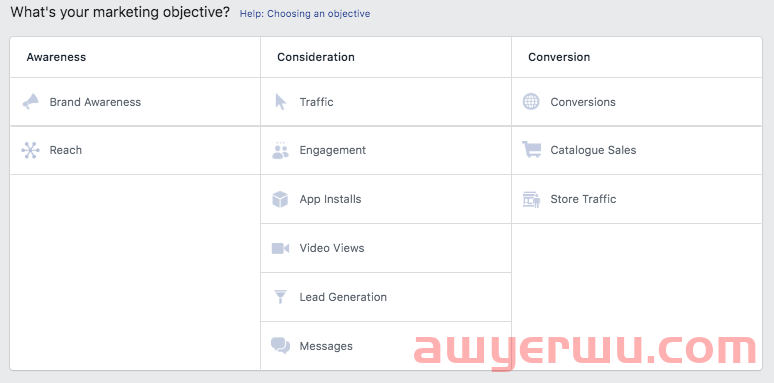The height and width of the screenshot is (383, 774).
Task: Click the Traffic cursor arrow icon
Action: click(280, 102)
